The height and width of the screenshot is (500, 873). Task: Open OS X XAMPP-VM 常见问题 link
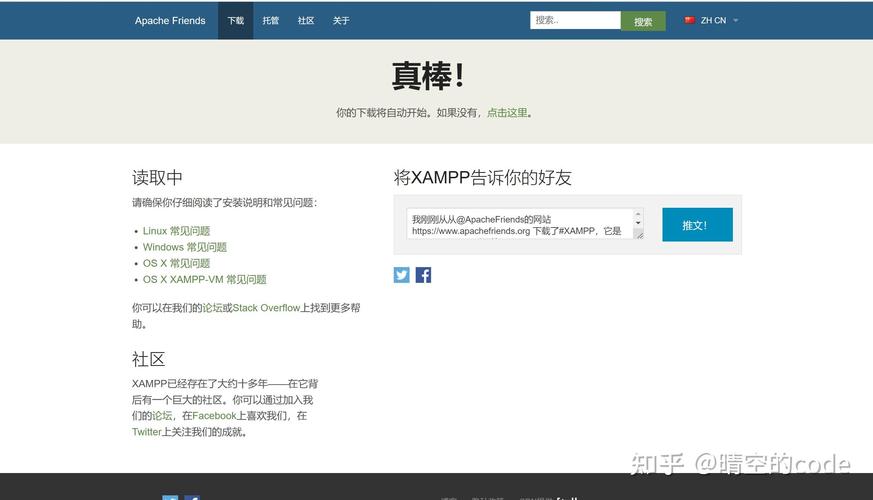point(205,279)
